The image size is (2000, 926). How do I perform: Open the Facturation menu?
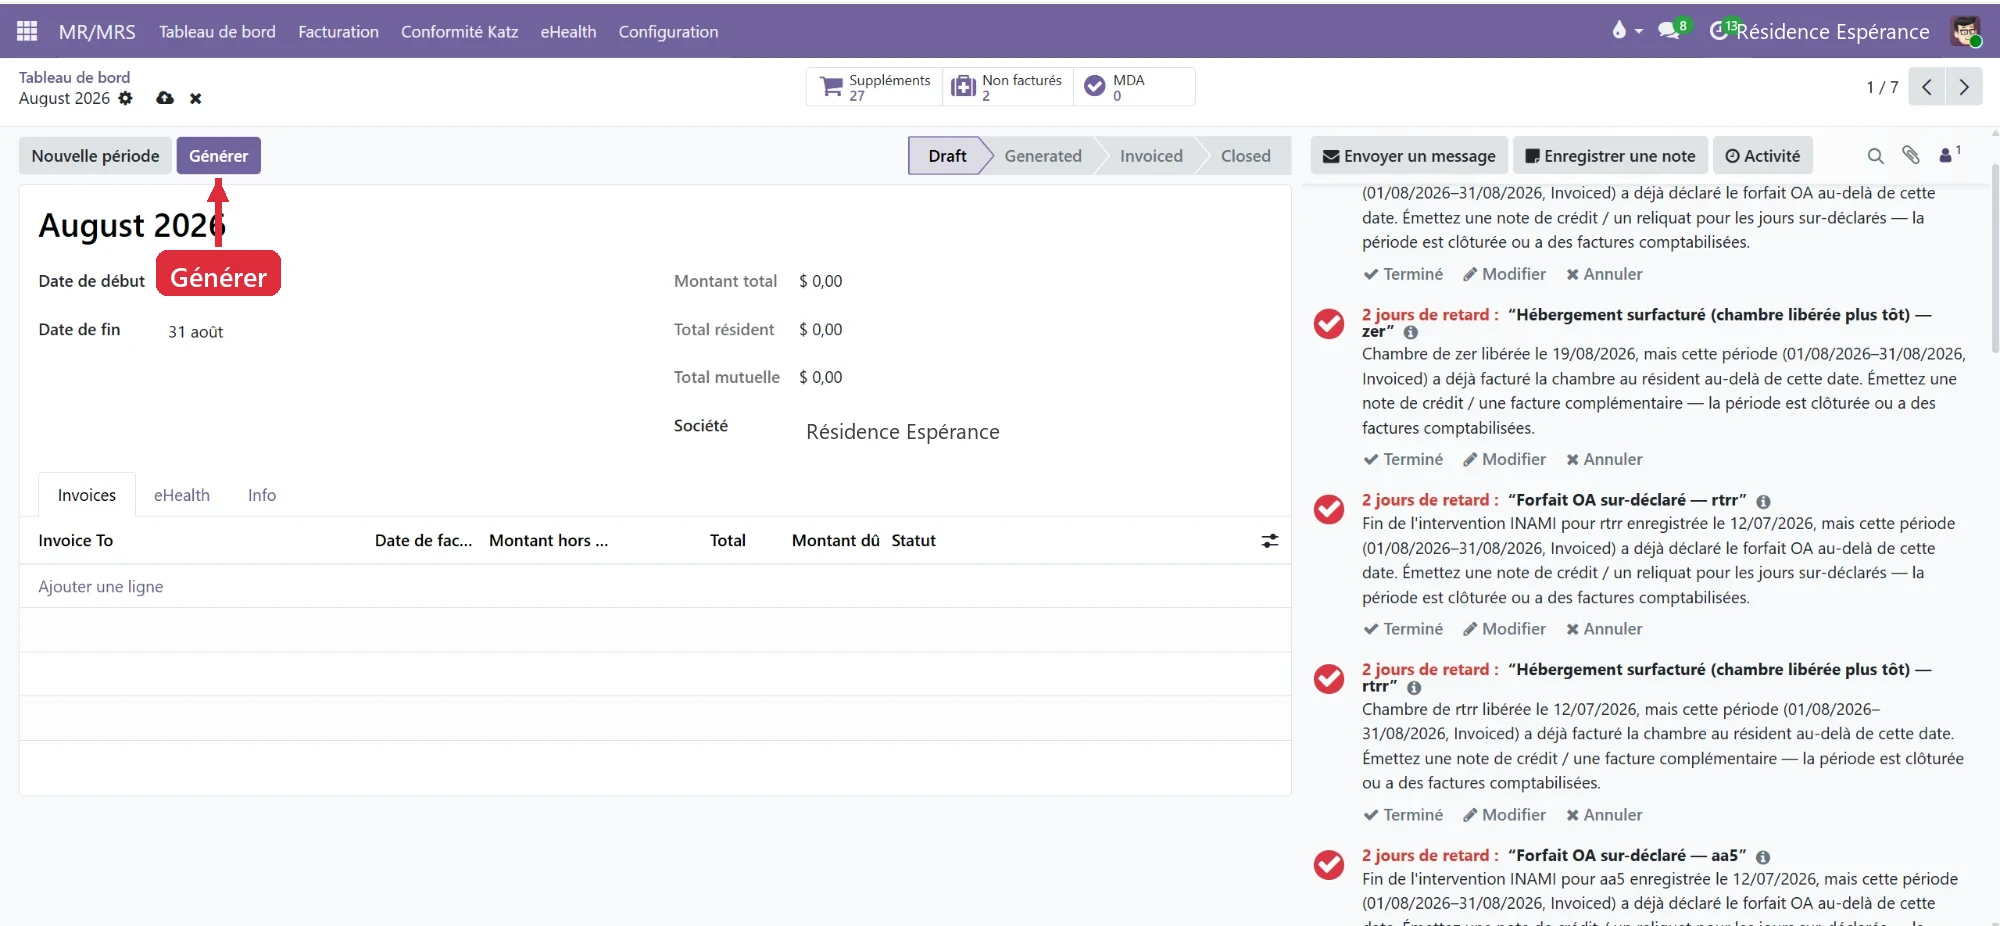[338, 32]
